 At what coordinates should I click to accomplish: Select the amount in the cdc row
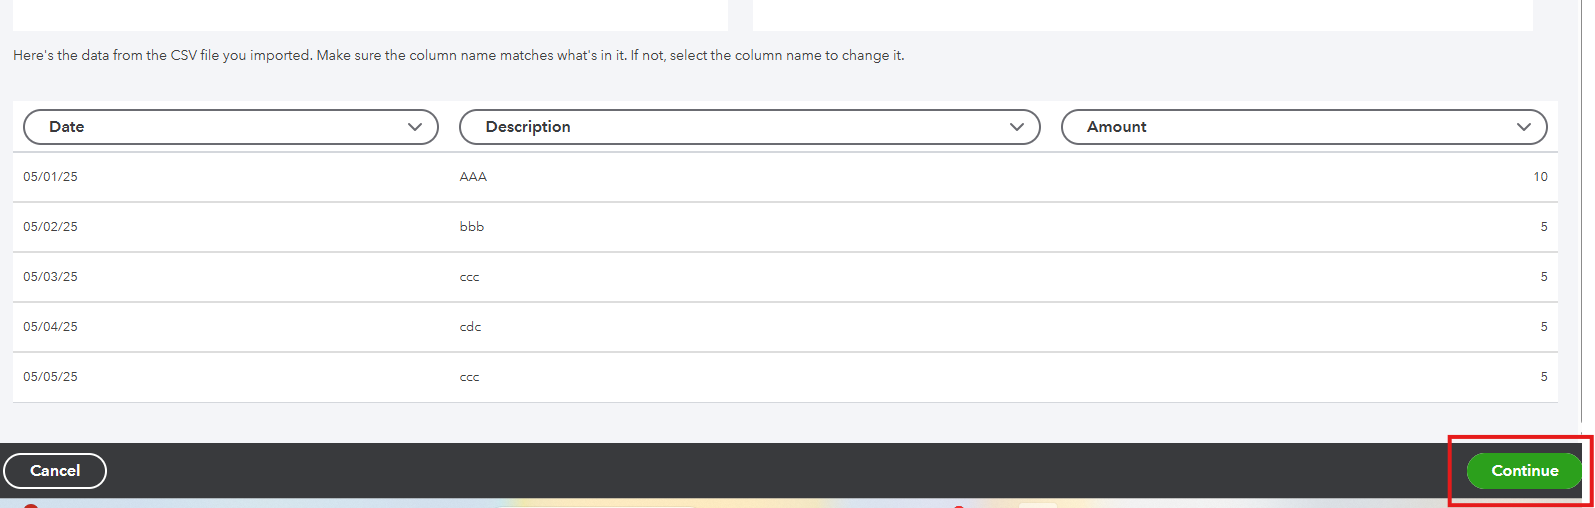tap(1544, 327)
